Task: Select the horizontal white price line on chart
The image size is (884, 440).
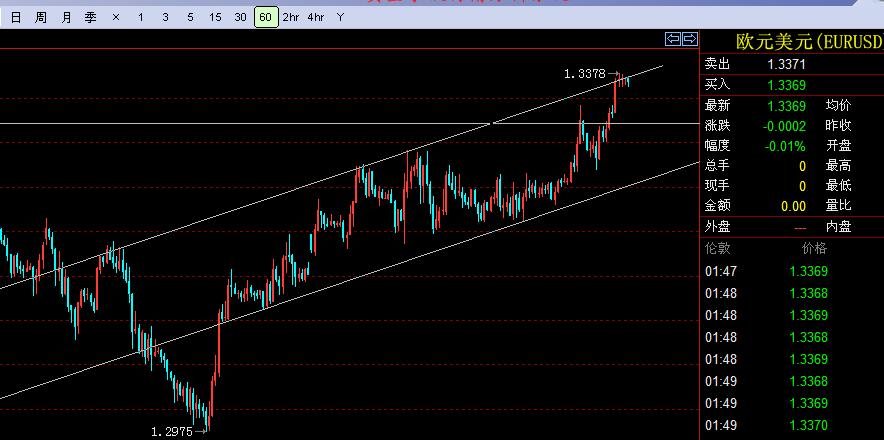Action: click(350, 123)
